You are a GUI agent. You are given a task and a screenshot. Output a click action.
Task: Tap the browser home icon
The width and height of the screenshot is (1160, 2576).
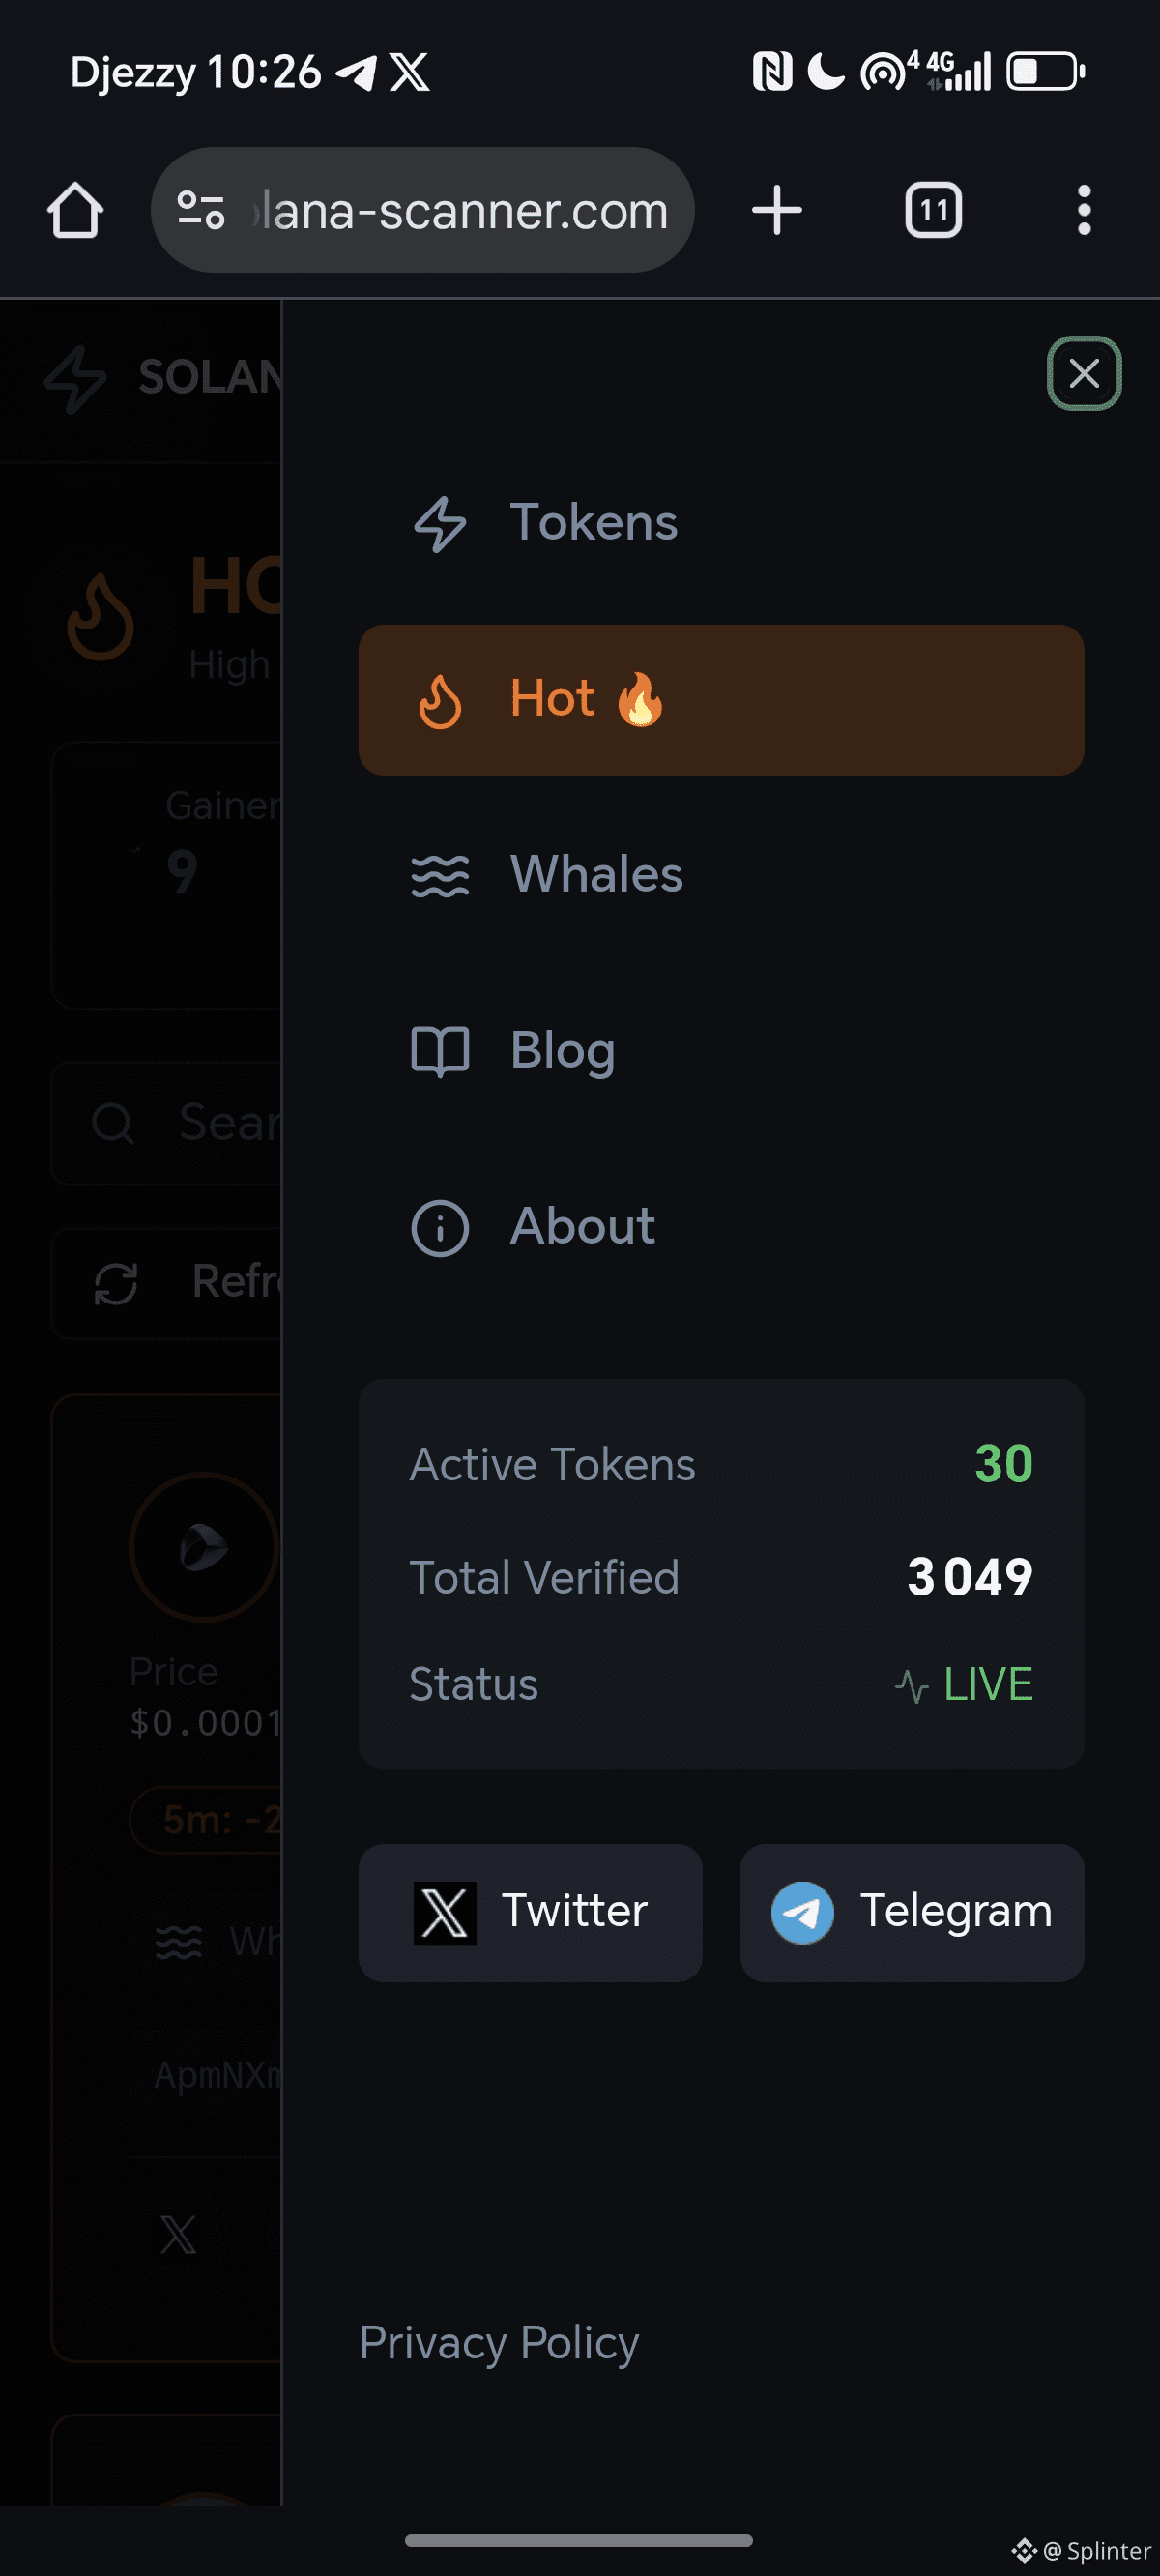click(x=75, y=211)
